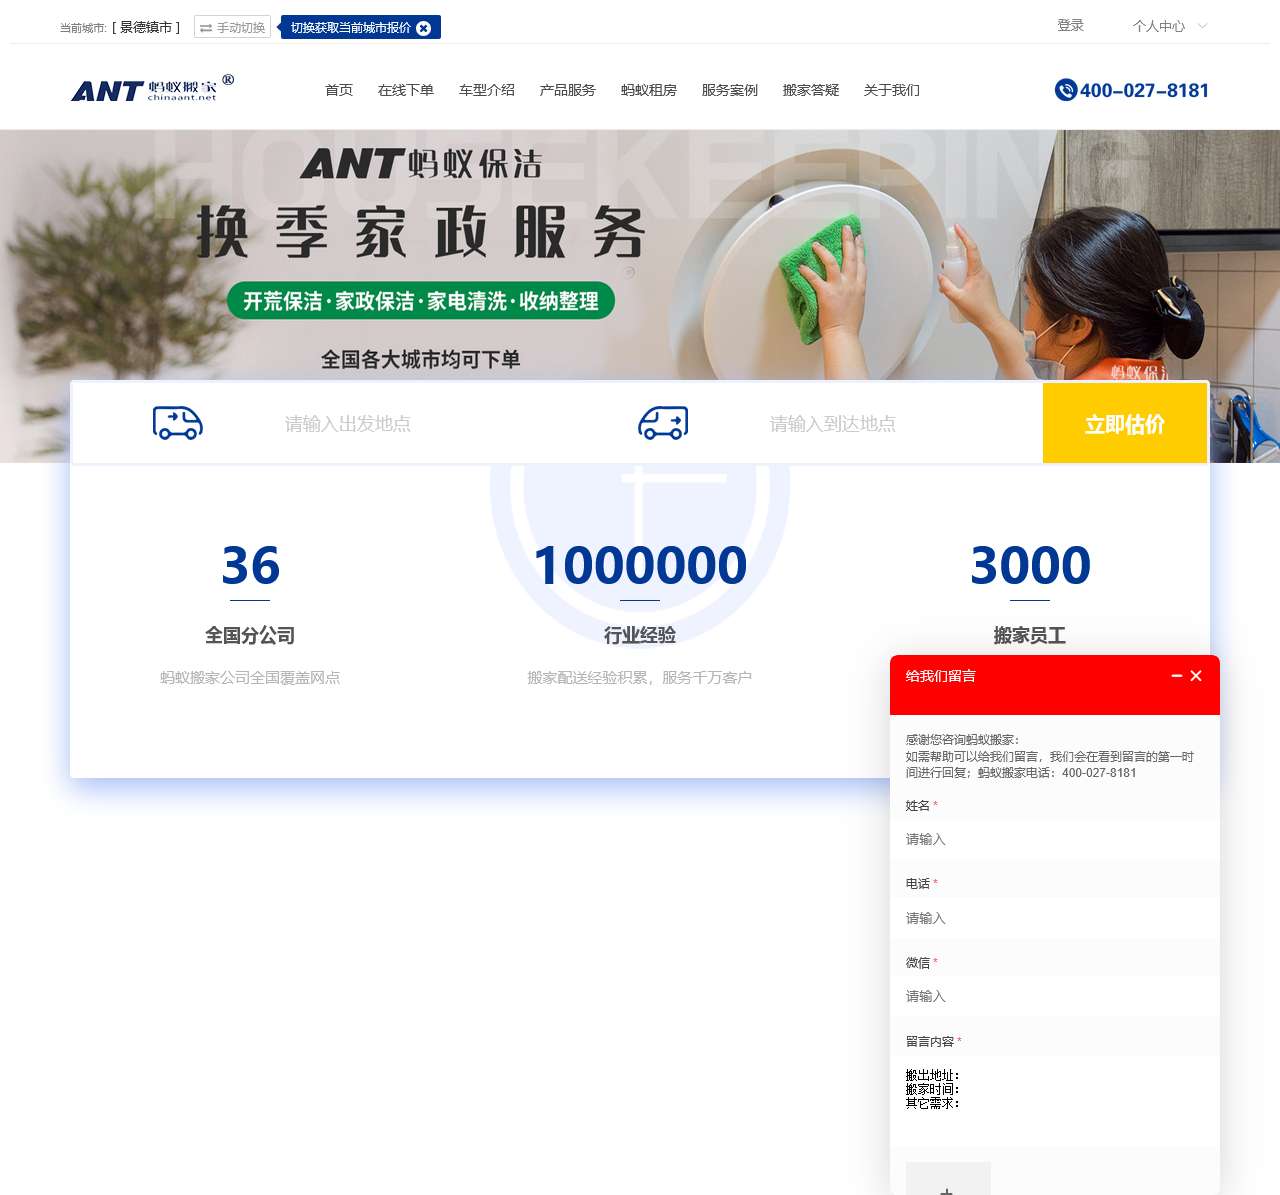Open 服务案例 page
This screenshot has height=1195, width=1280.
point(730,90)
